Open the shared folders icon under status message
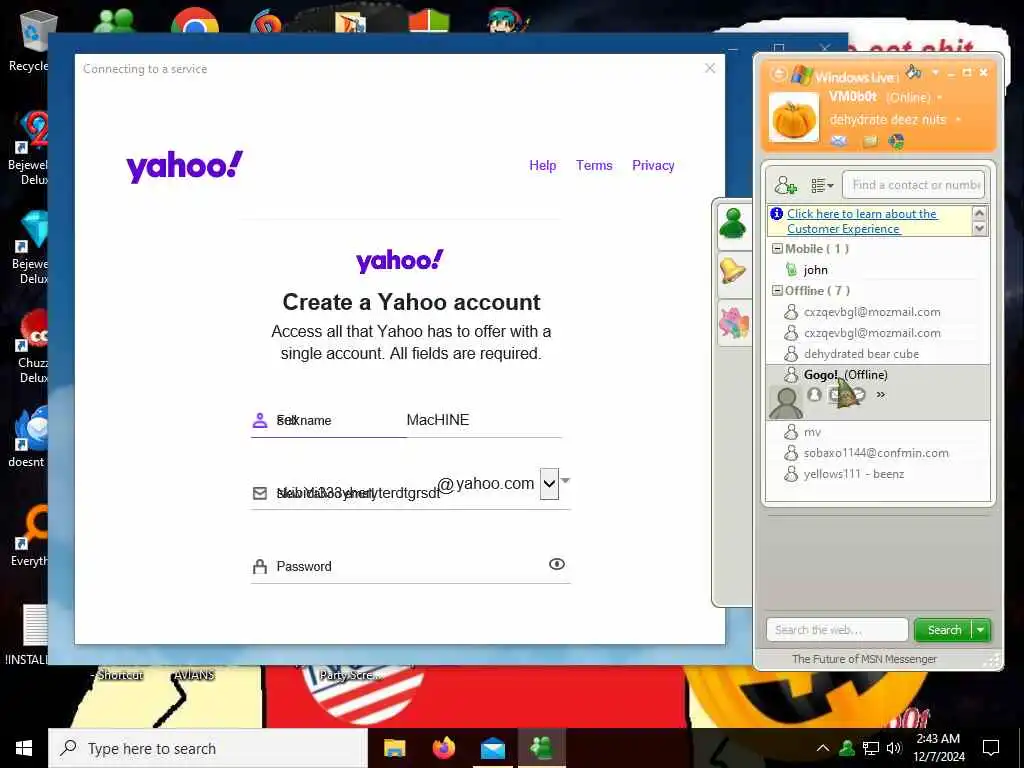The image size is (1024, 768). (x=869, y=140)
